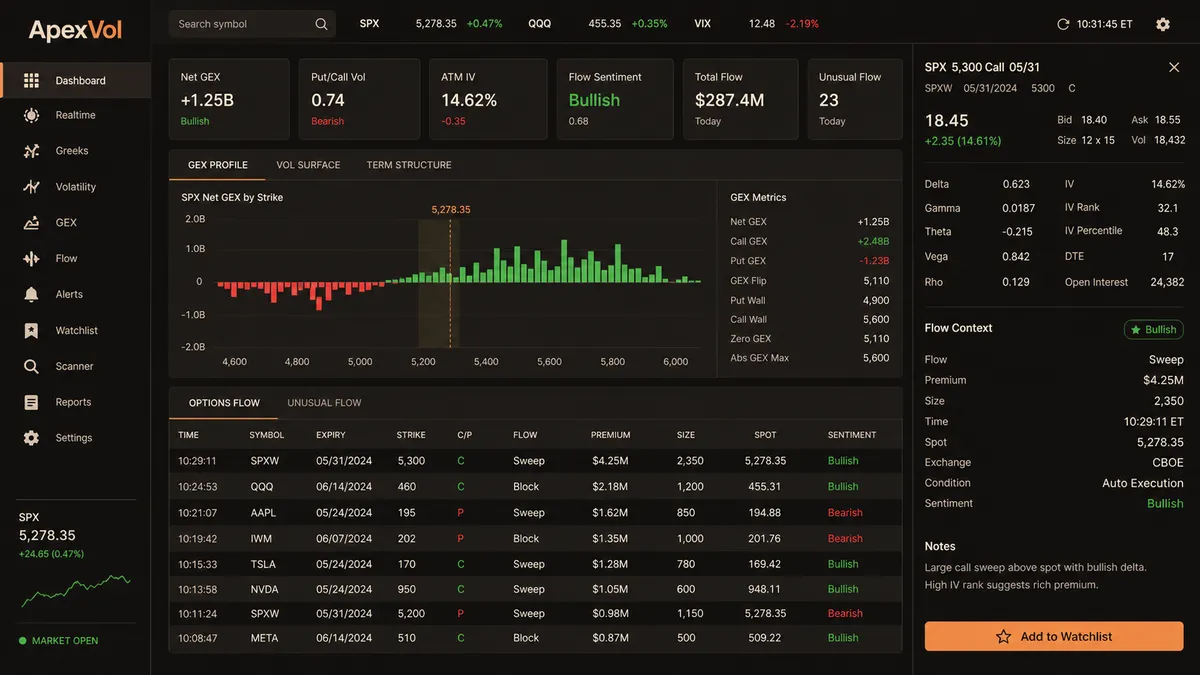Focus the Search symbol field
Screen dimensions: 1200x675
[x=252, y=24]
